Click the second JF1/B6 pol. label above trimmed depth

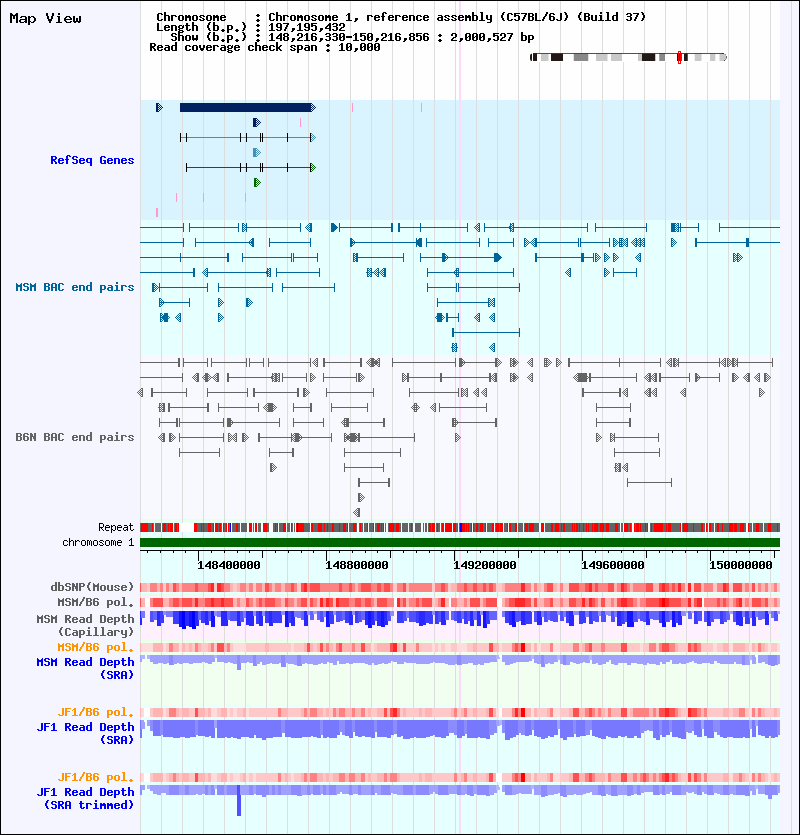pyautogui.click(x=96, y=777)
